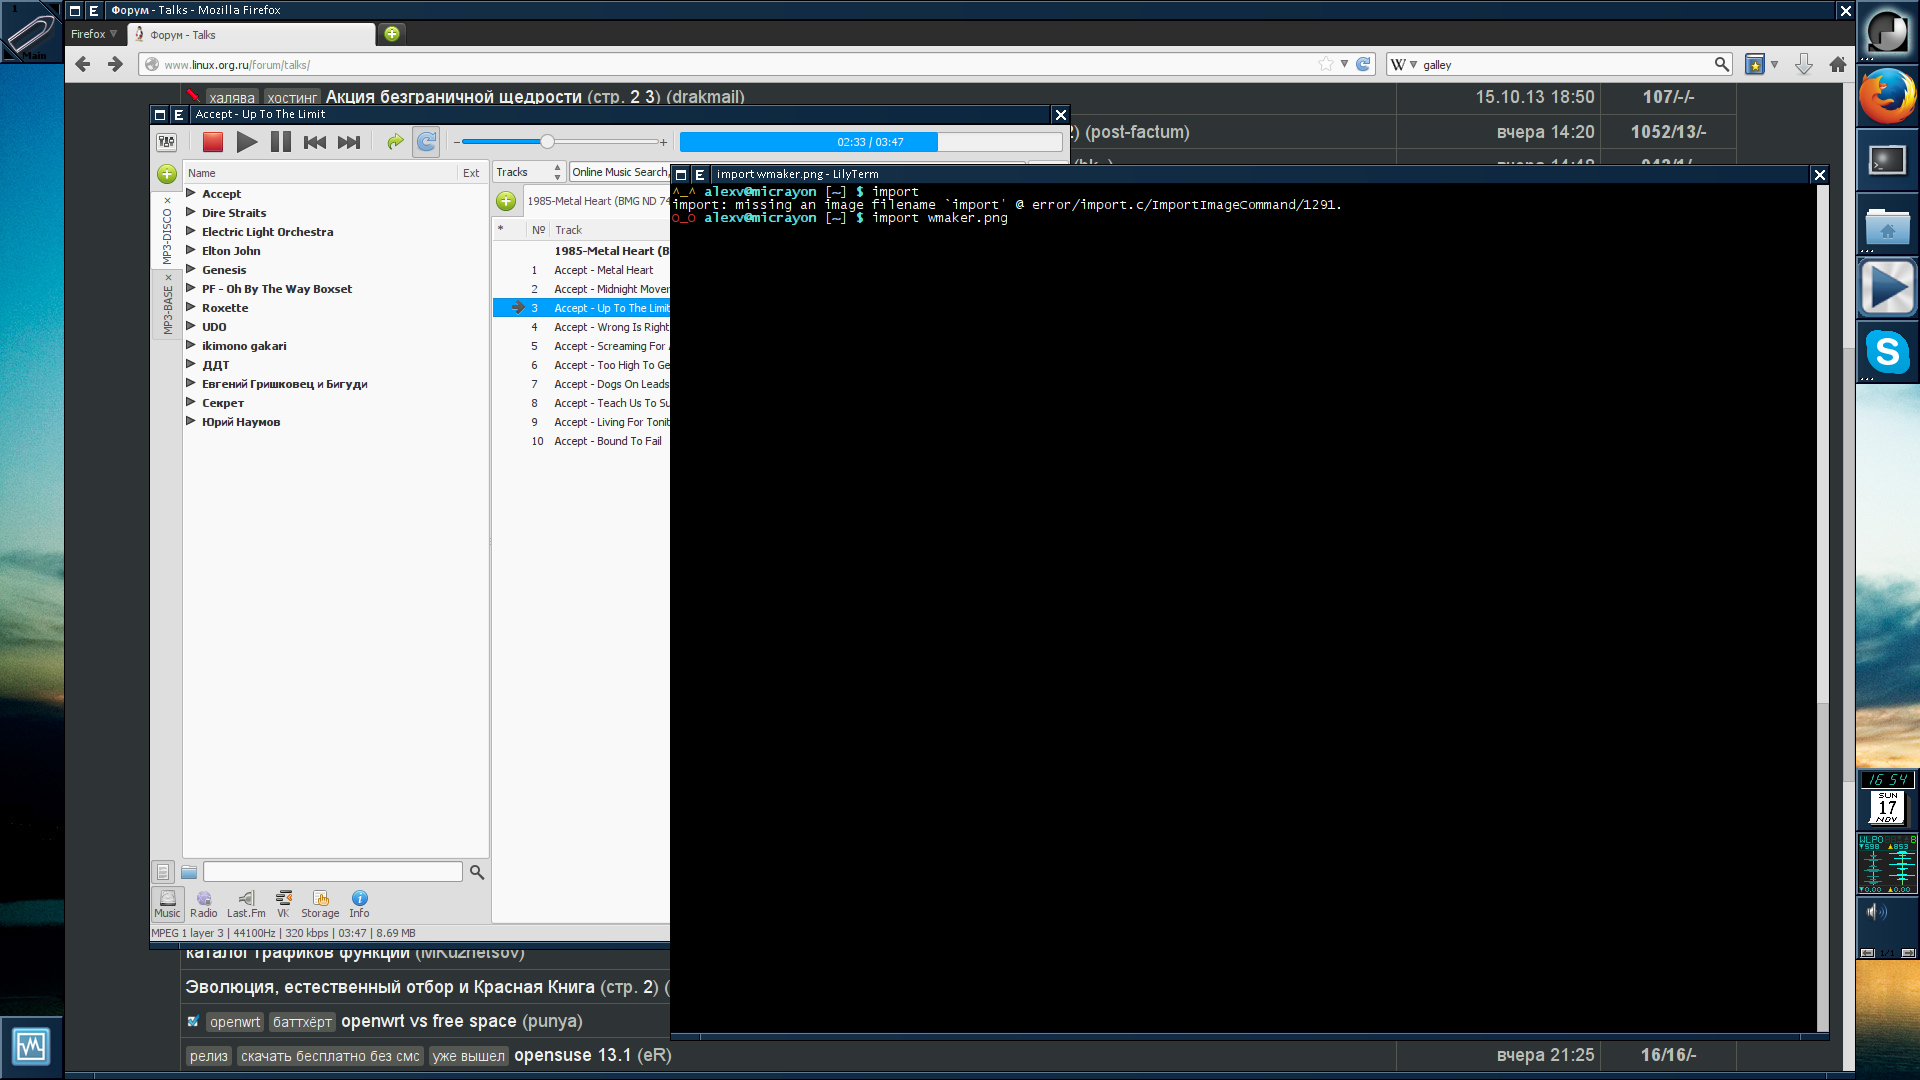Bookmark this page with the star
This screenshot has width=1920, height=1080.
(1326, 64)
